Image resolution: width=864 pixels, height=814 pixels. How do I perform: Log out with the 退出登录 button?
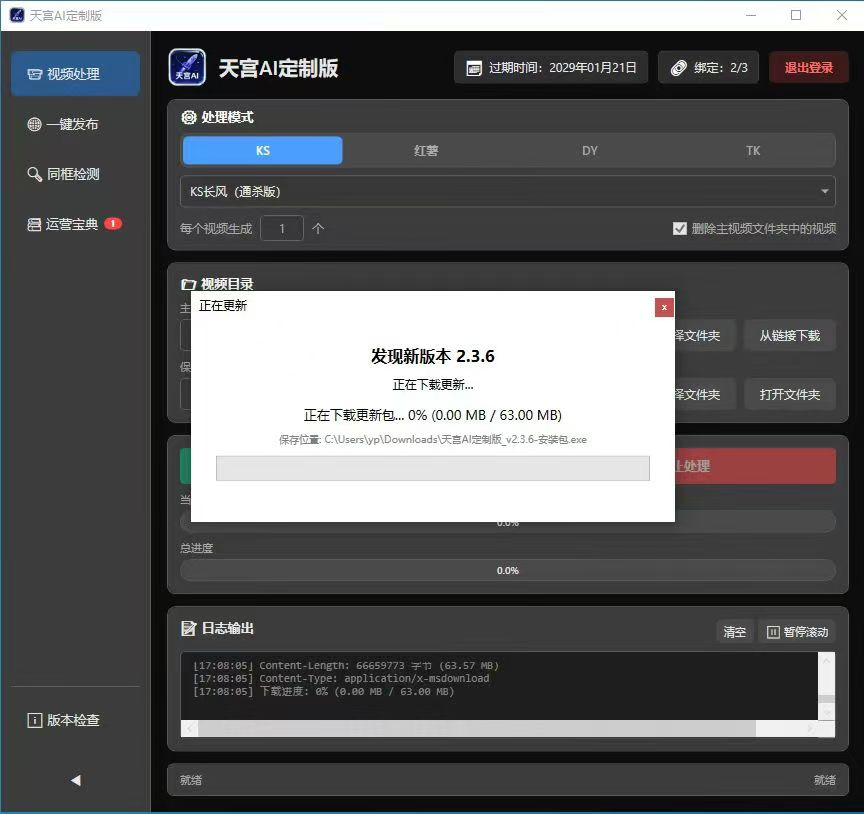click(808, 67)
